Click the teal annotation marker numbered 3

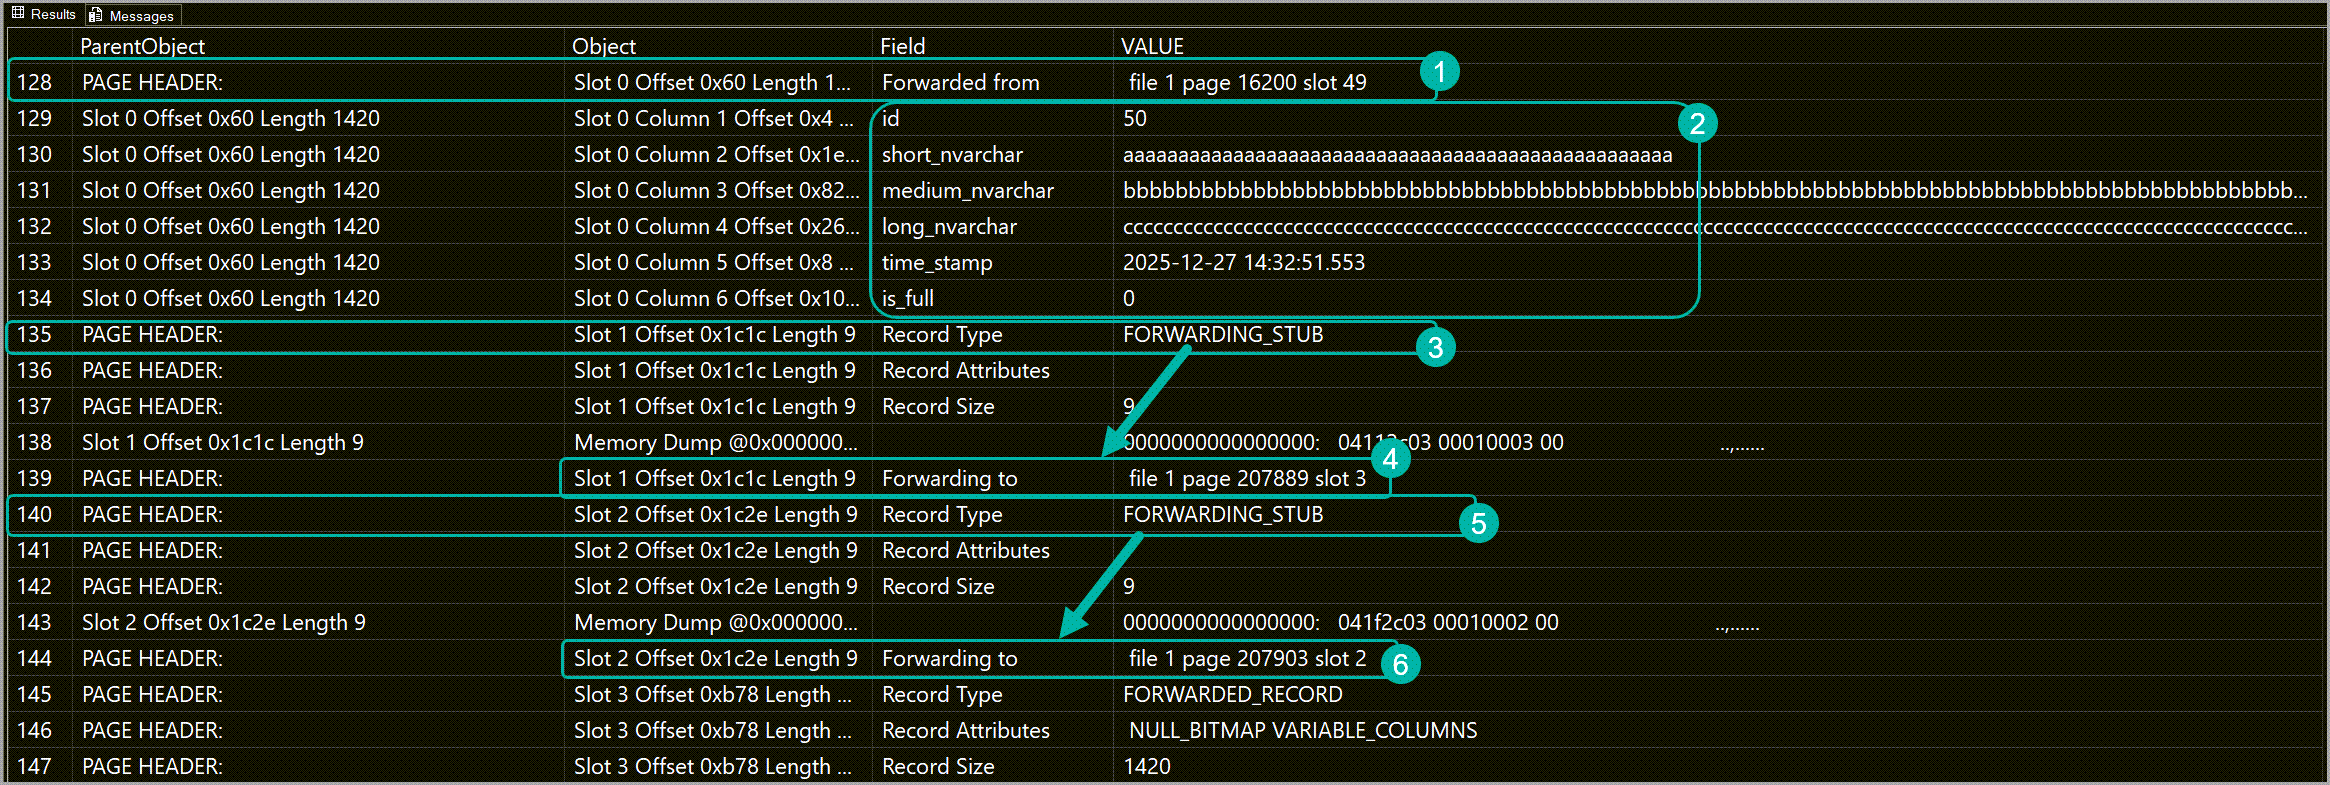(x=1435, y=347)
